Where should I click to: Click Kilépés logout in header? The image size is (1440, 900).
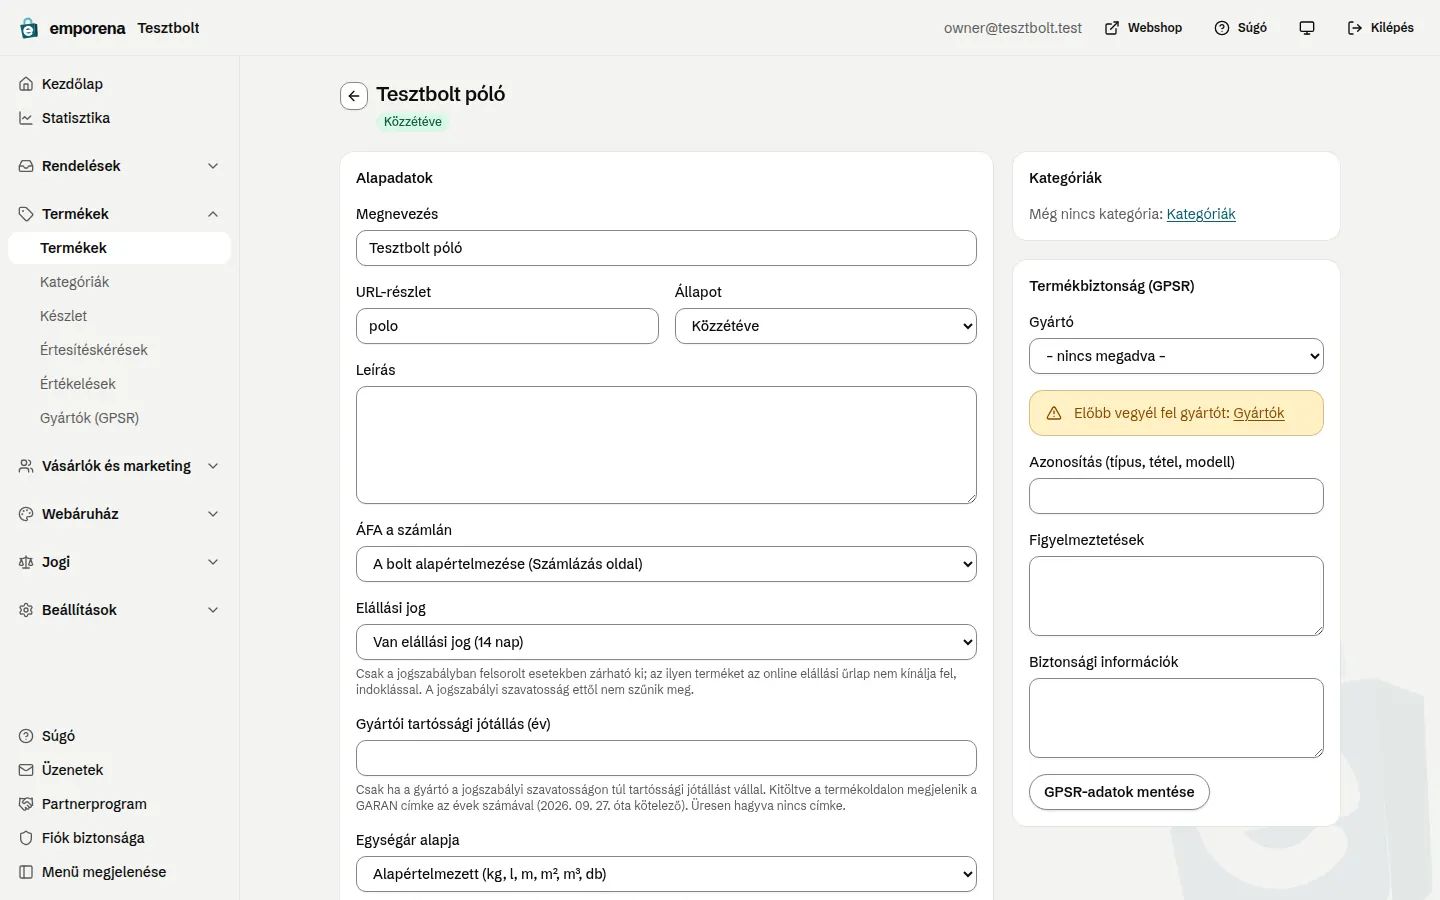click(x=1380, y=28)
